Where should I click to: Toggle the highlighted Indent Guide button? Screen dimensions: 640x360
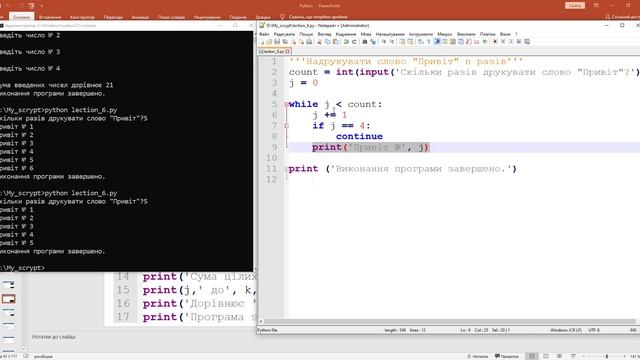point(437,42)
